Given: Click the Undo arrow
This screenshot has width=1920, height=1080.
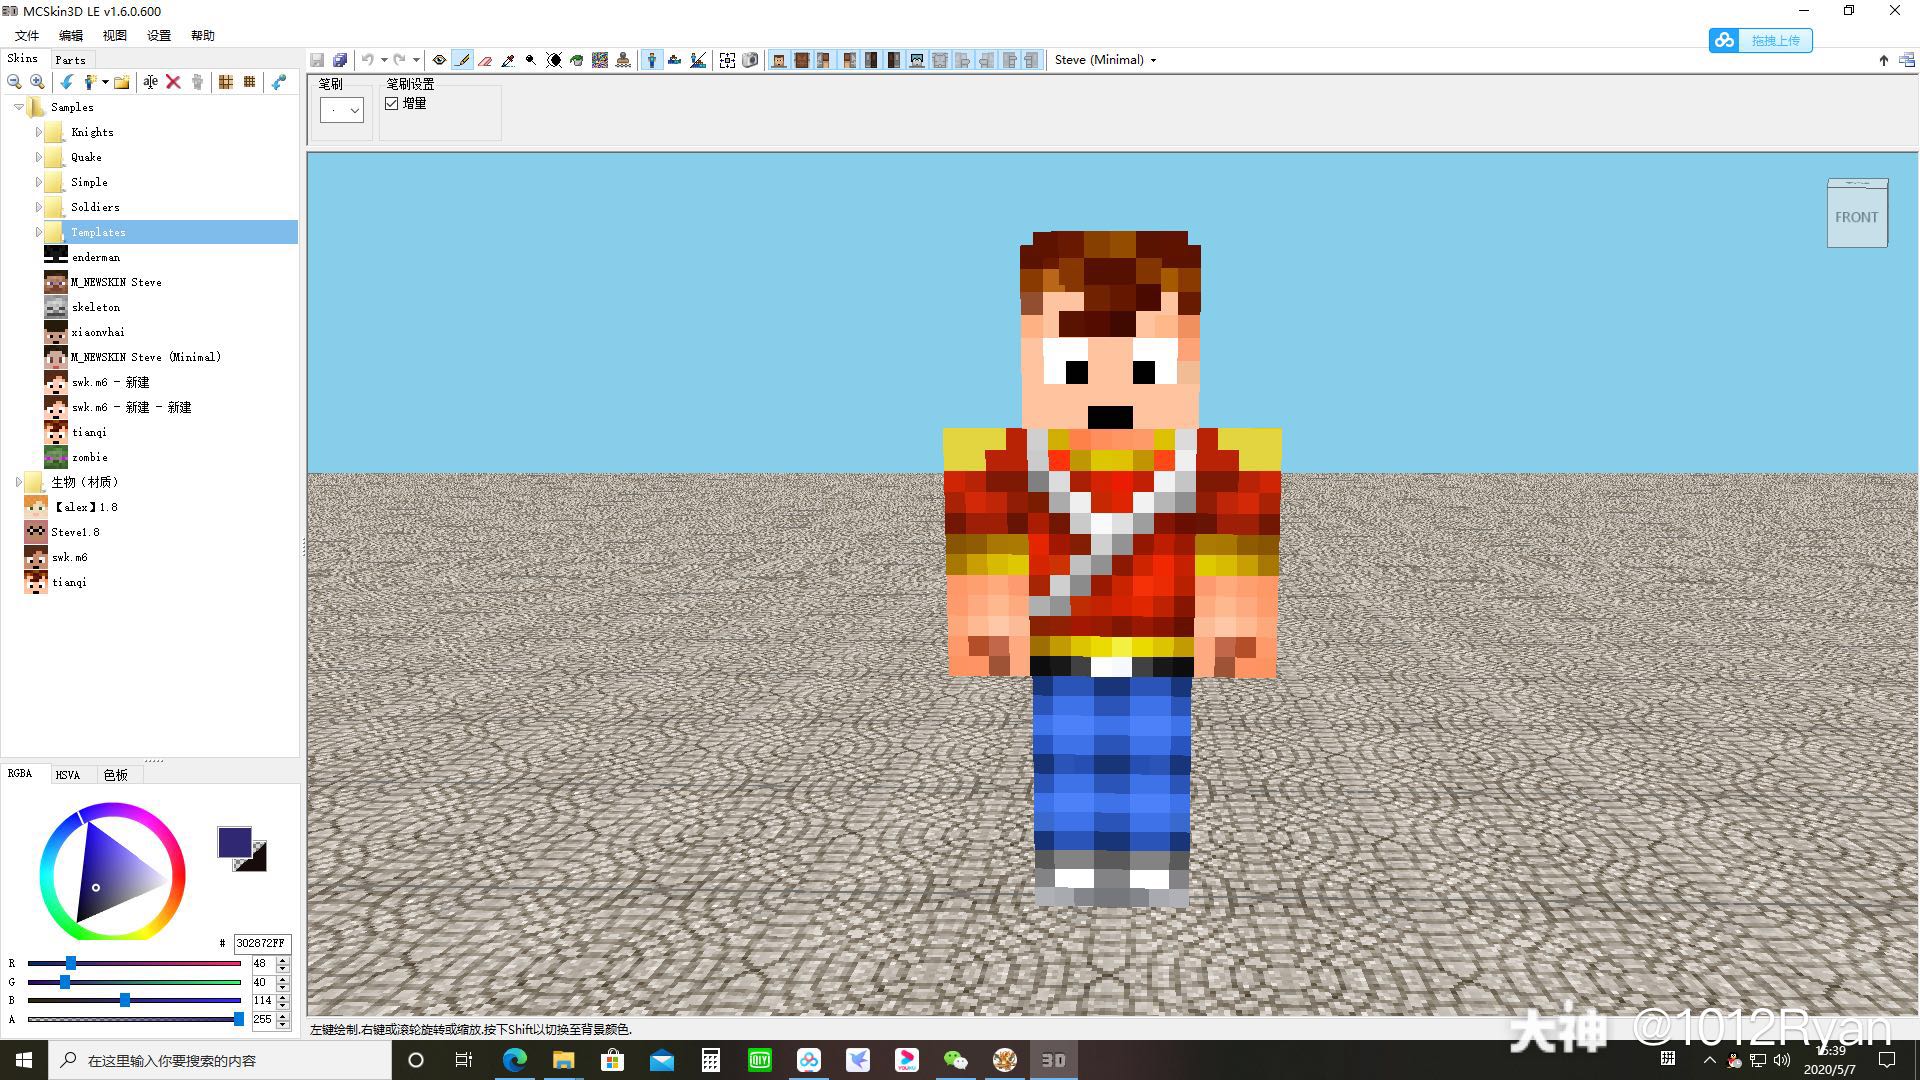Looking at the screenshot, I should tap(367, 60).
